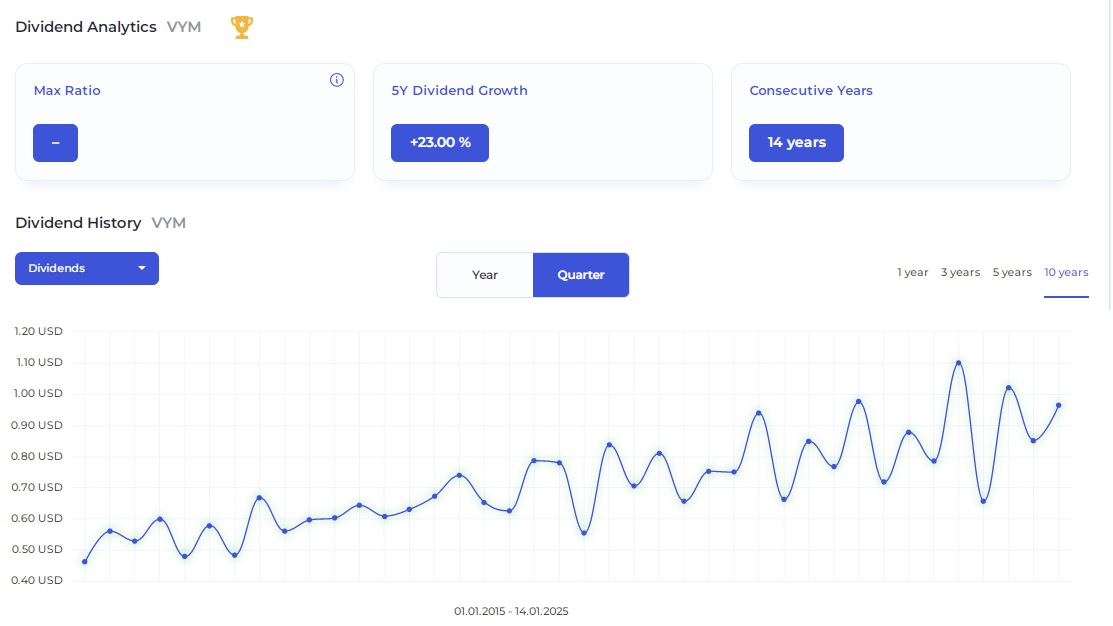
Task: Select the 5 years range tab
Action: click(1011, 273)
